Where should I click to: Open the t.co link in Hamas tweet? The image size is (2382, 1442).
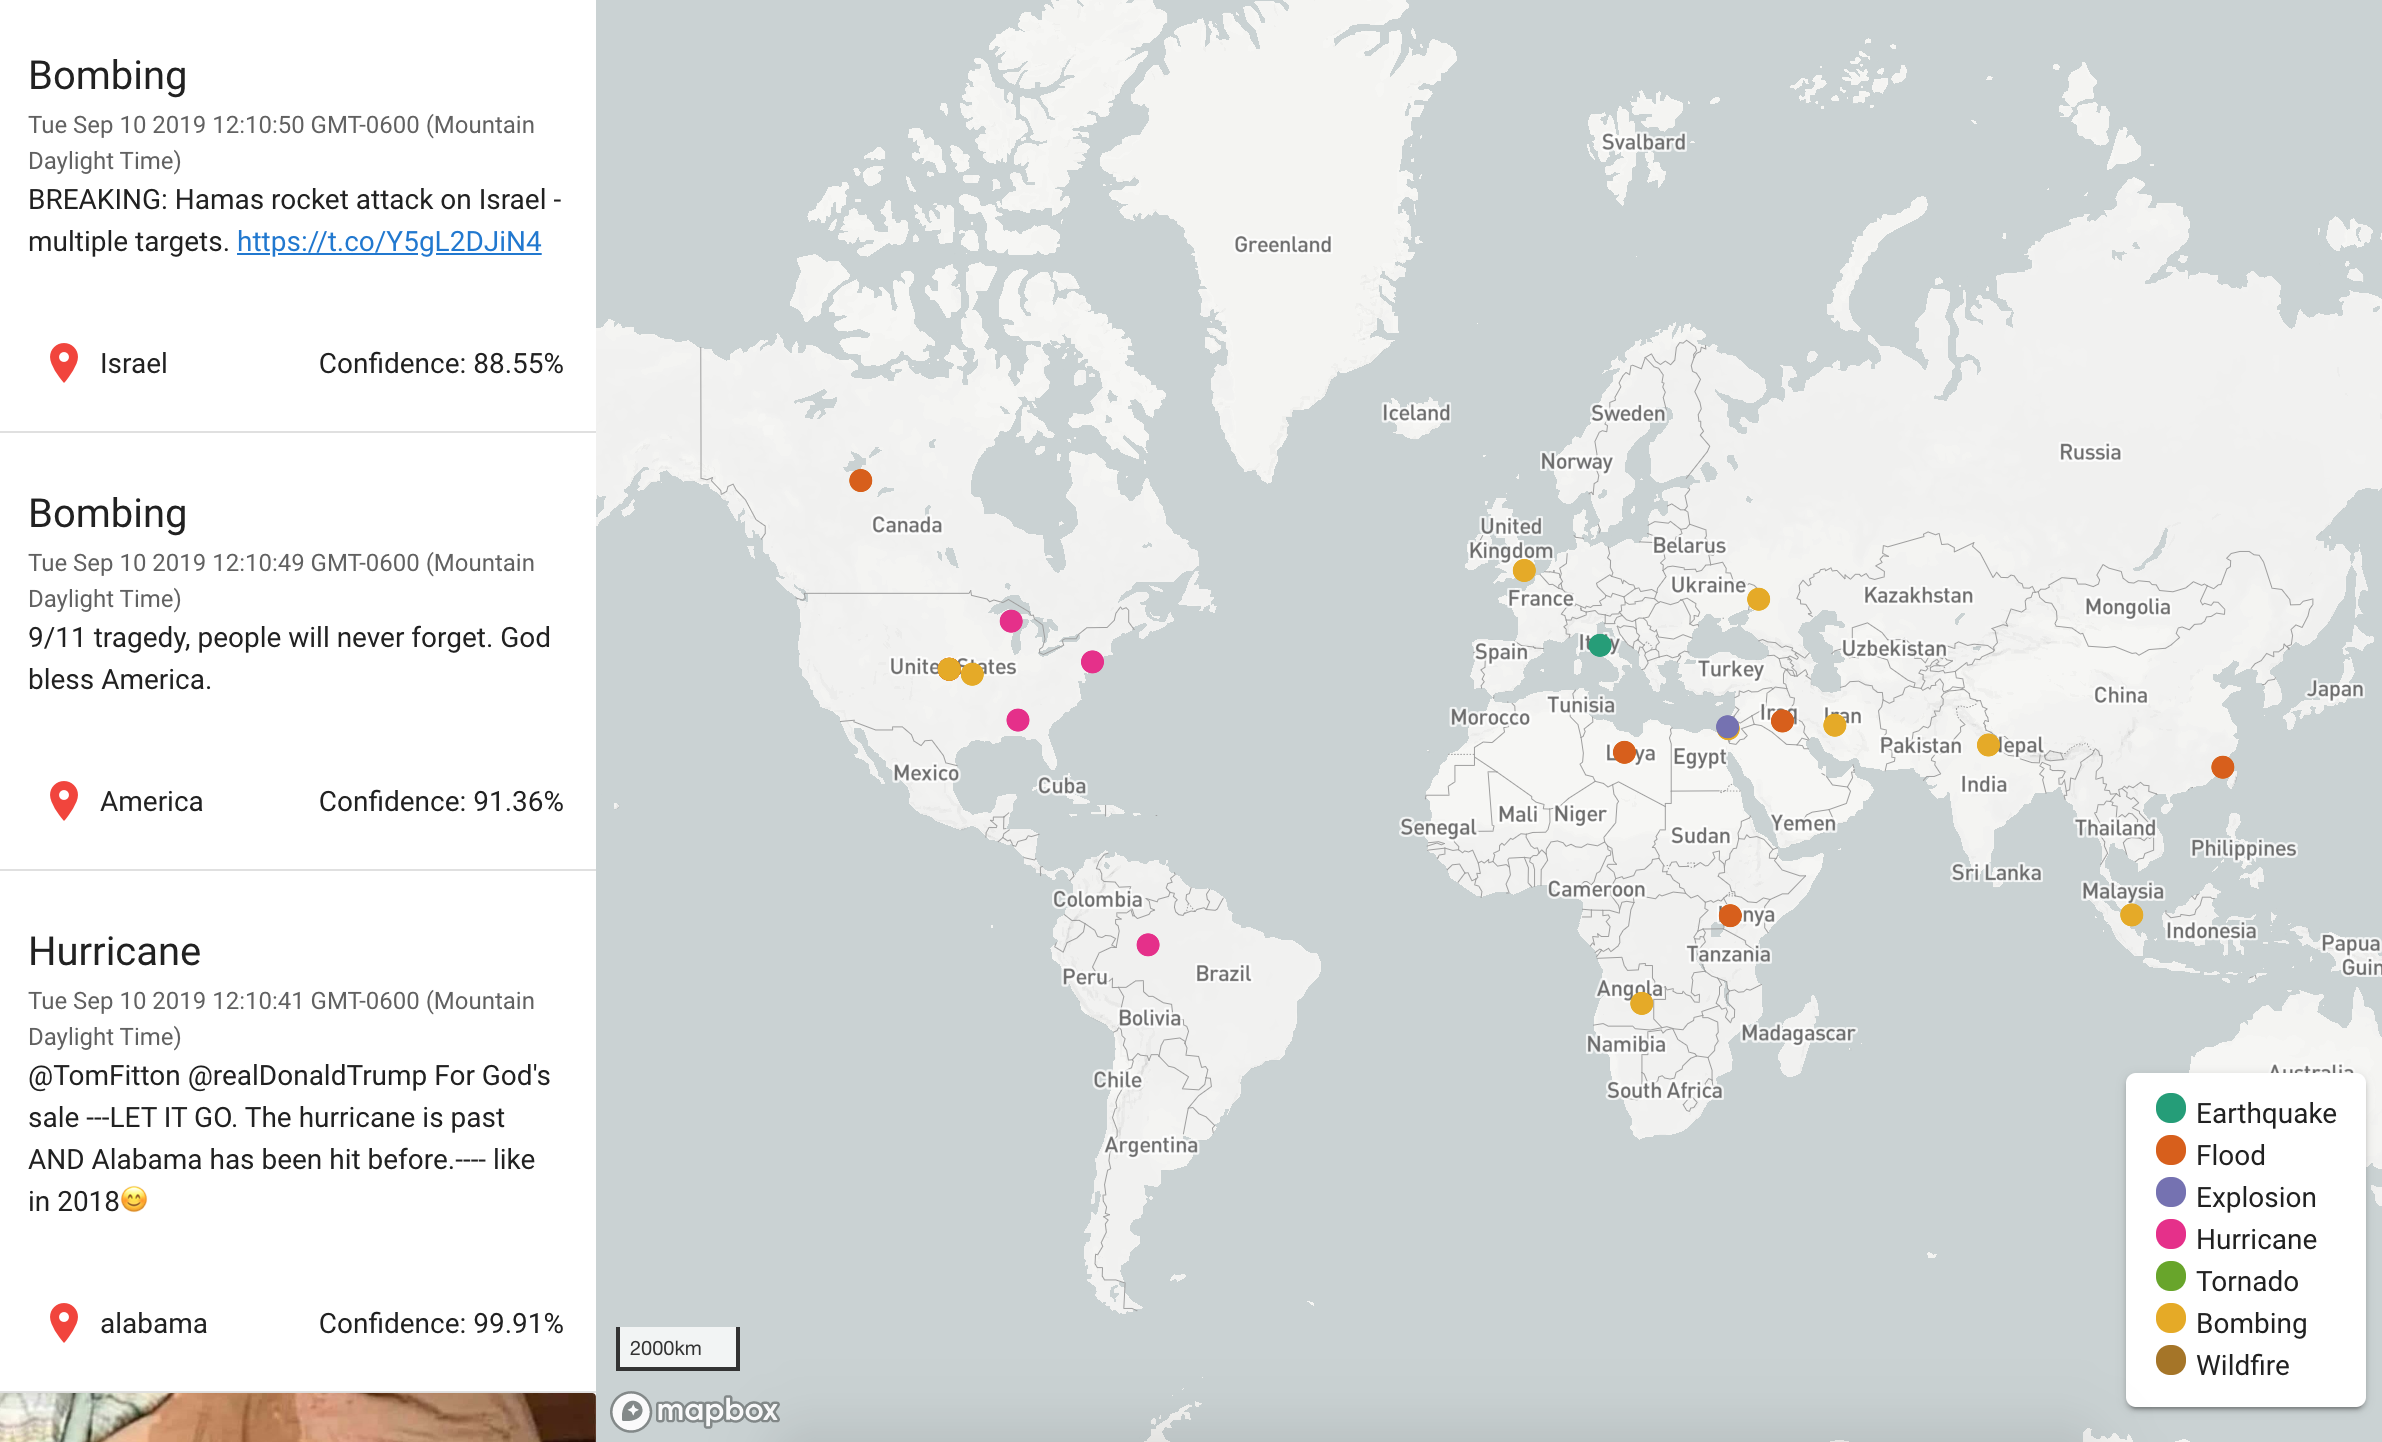click(x=389, y=241)
